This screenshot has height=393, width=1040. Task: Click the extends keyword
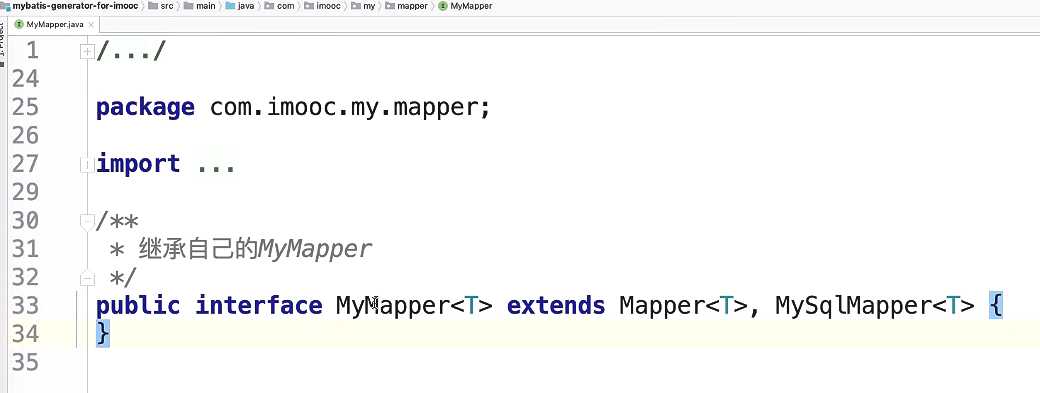tap(556, 306)
